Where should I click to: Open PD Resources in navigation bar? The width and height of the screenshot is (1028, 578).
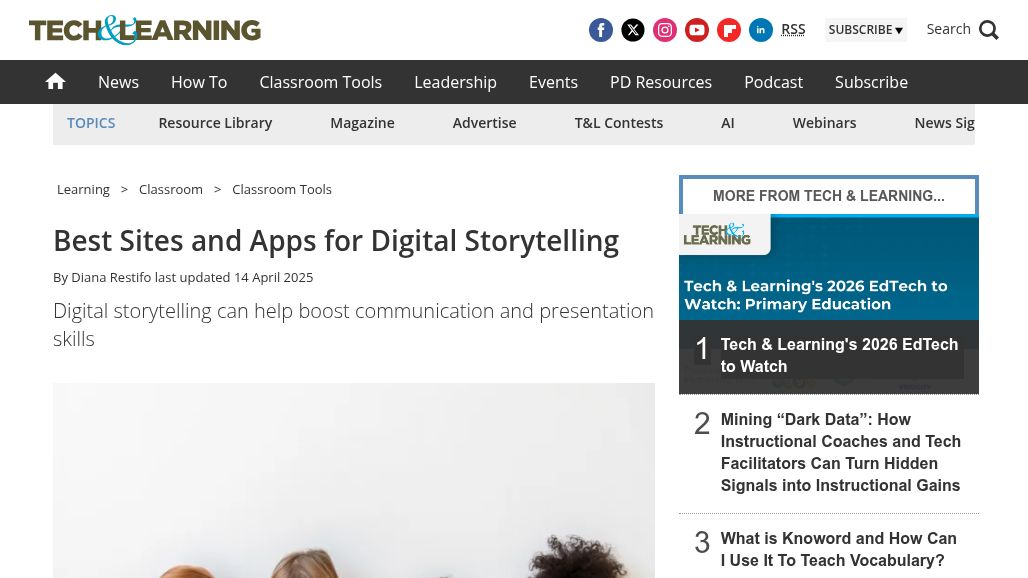pos(660,82)
